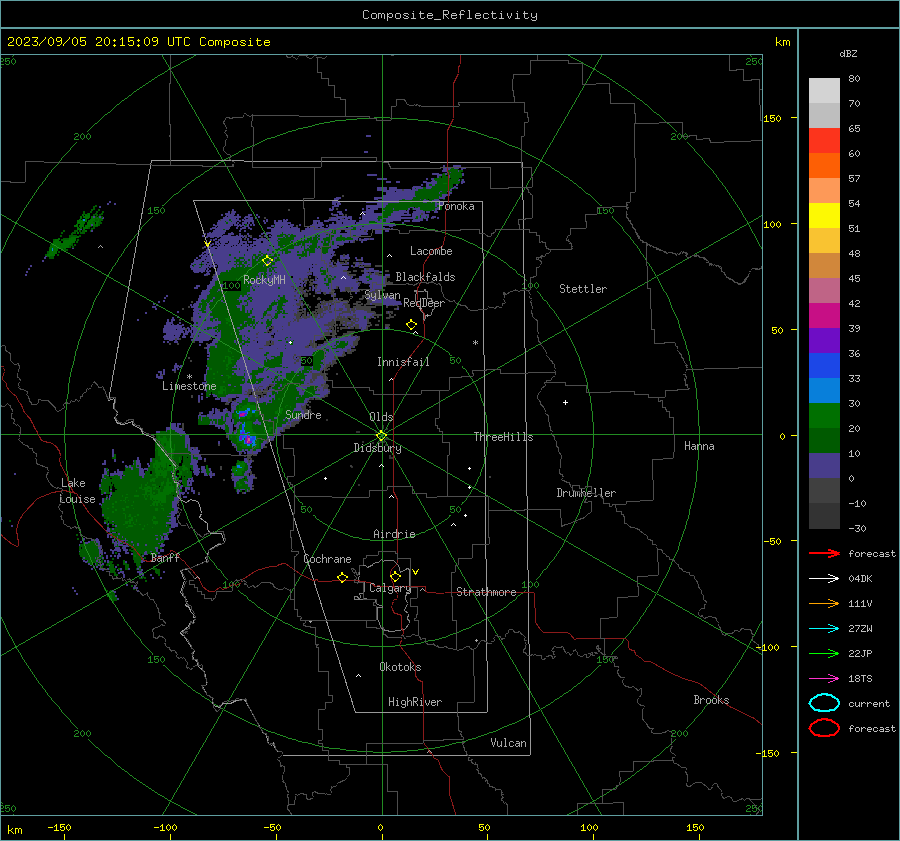The image size is (900, 841).
Task: Click the 20 dBZ green color swatch
Action: click(824, 416)
